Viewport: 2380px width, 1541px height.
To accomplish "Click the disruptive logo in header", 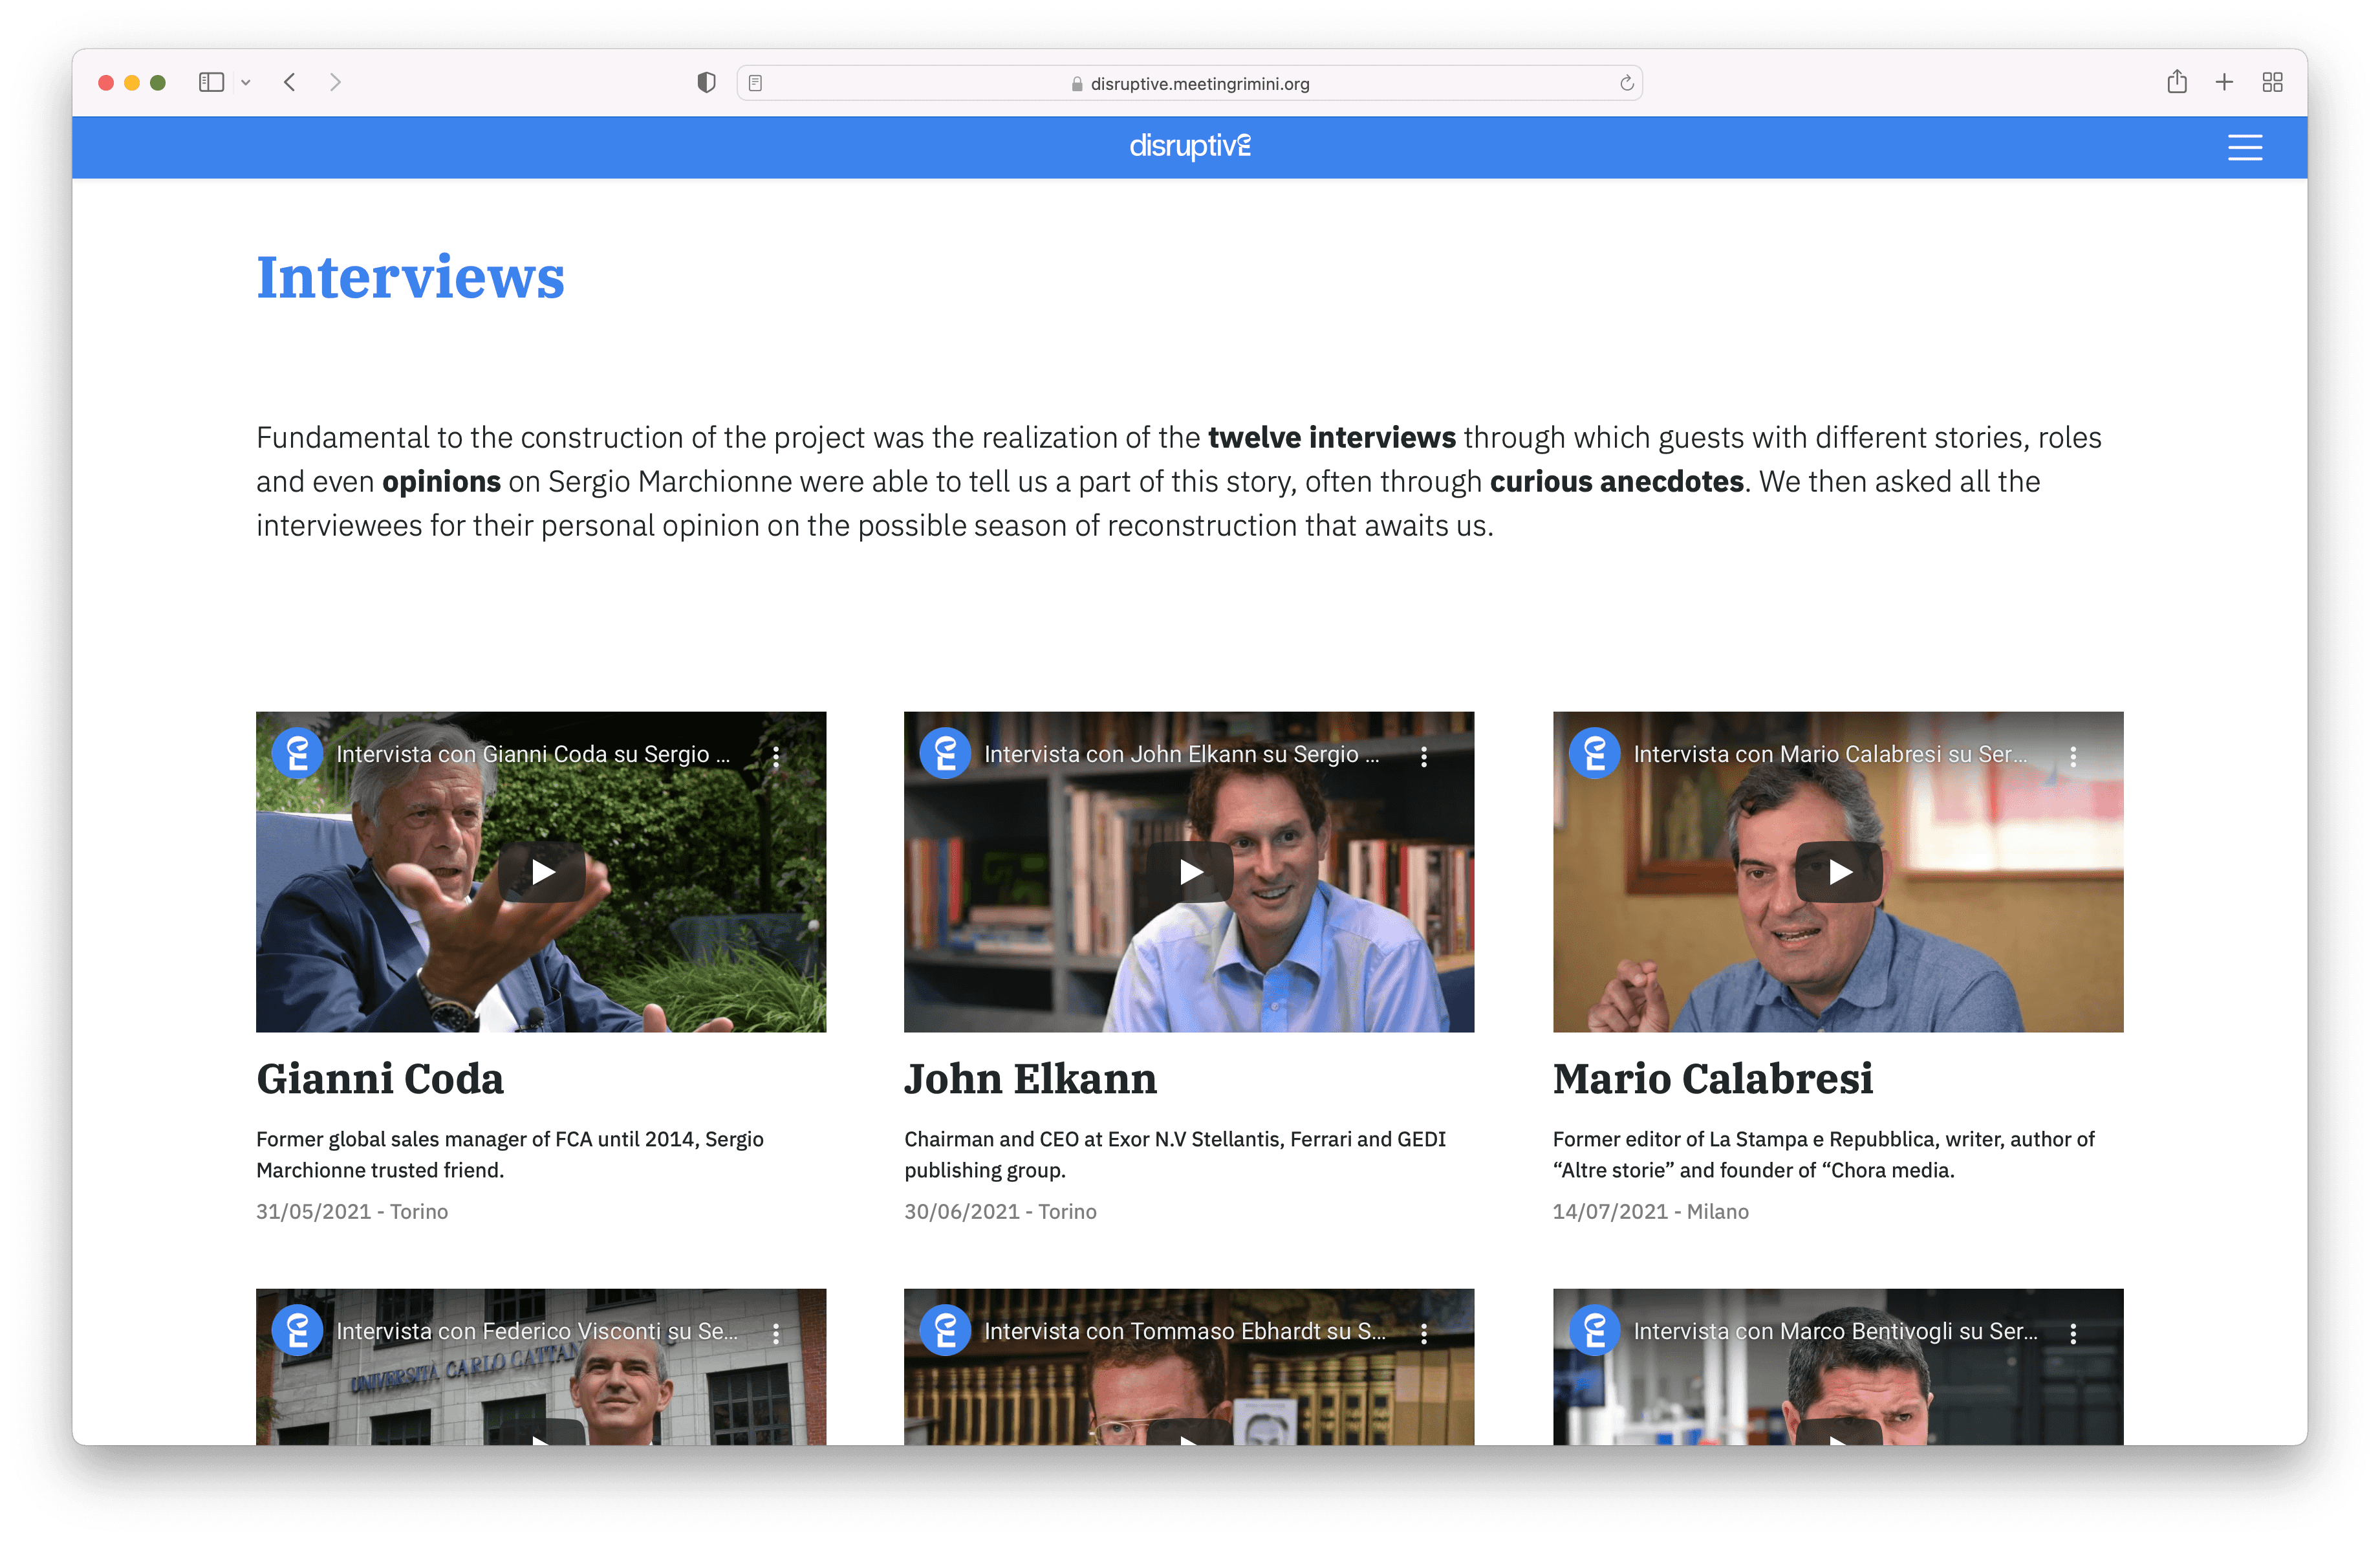I will click(x=1189, y=147).
